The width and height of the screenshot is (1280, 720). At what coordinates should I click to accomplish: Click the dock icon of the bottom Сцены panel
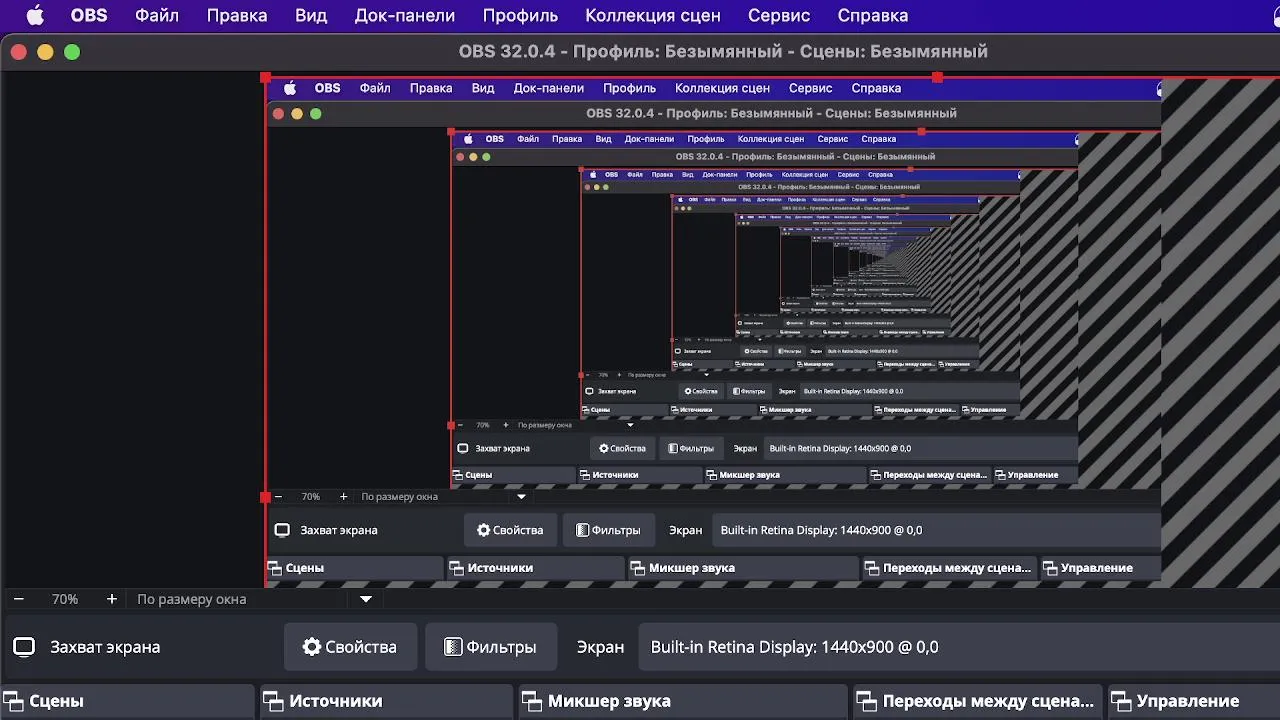tap(14, 701)
